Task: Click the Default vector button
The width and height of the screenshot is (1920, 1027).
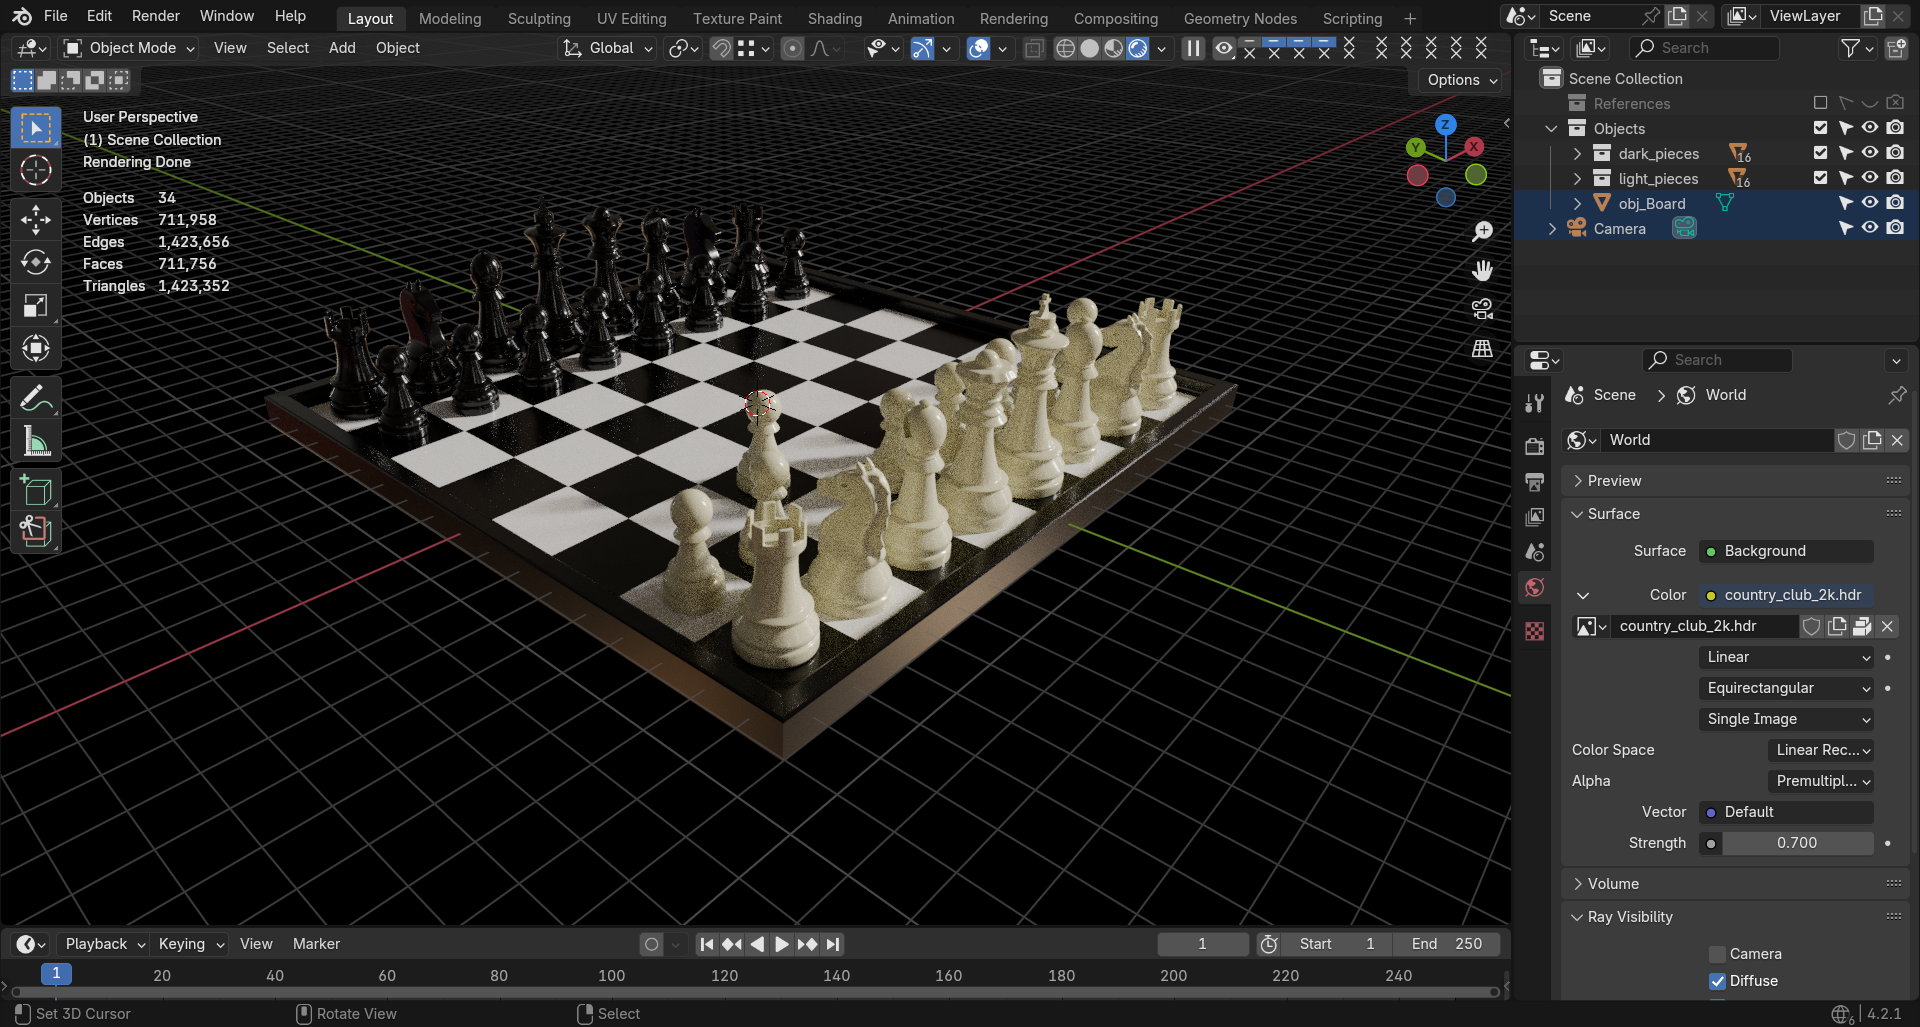Action: point(1786,812)
